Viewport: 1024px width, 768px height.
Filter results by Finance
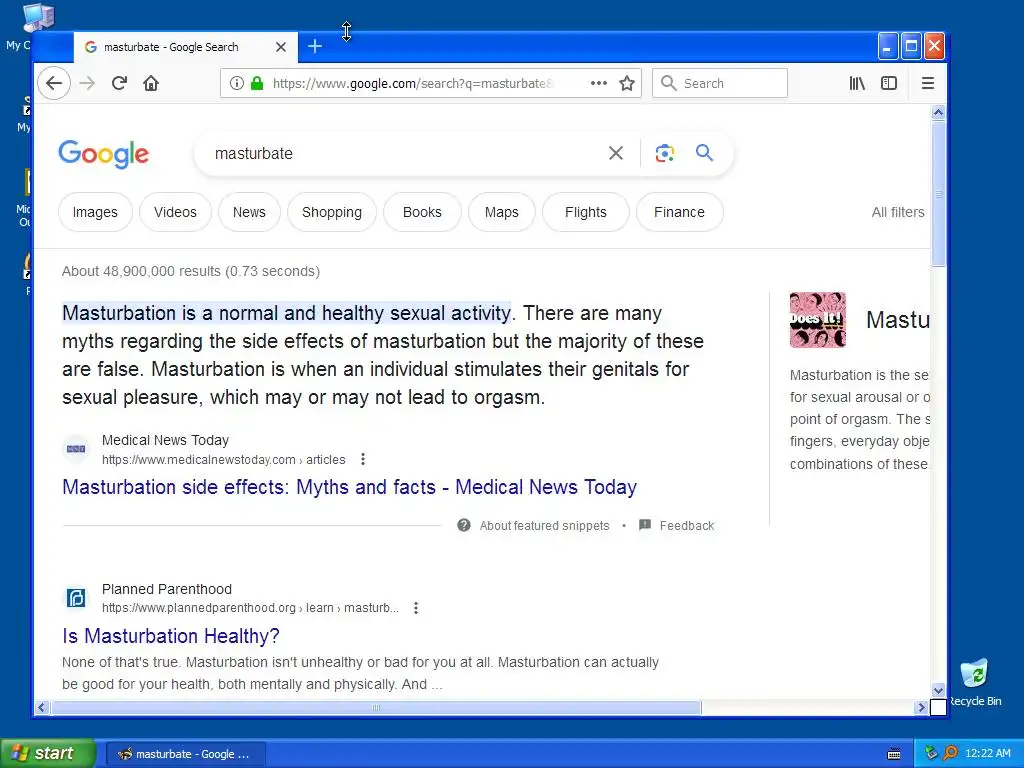pos(679,212)
